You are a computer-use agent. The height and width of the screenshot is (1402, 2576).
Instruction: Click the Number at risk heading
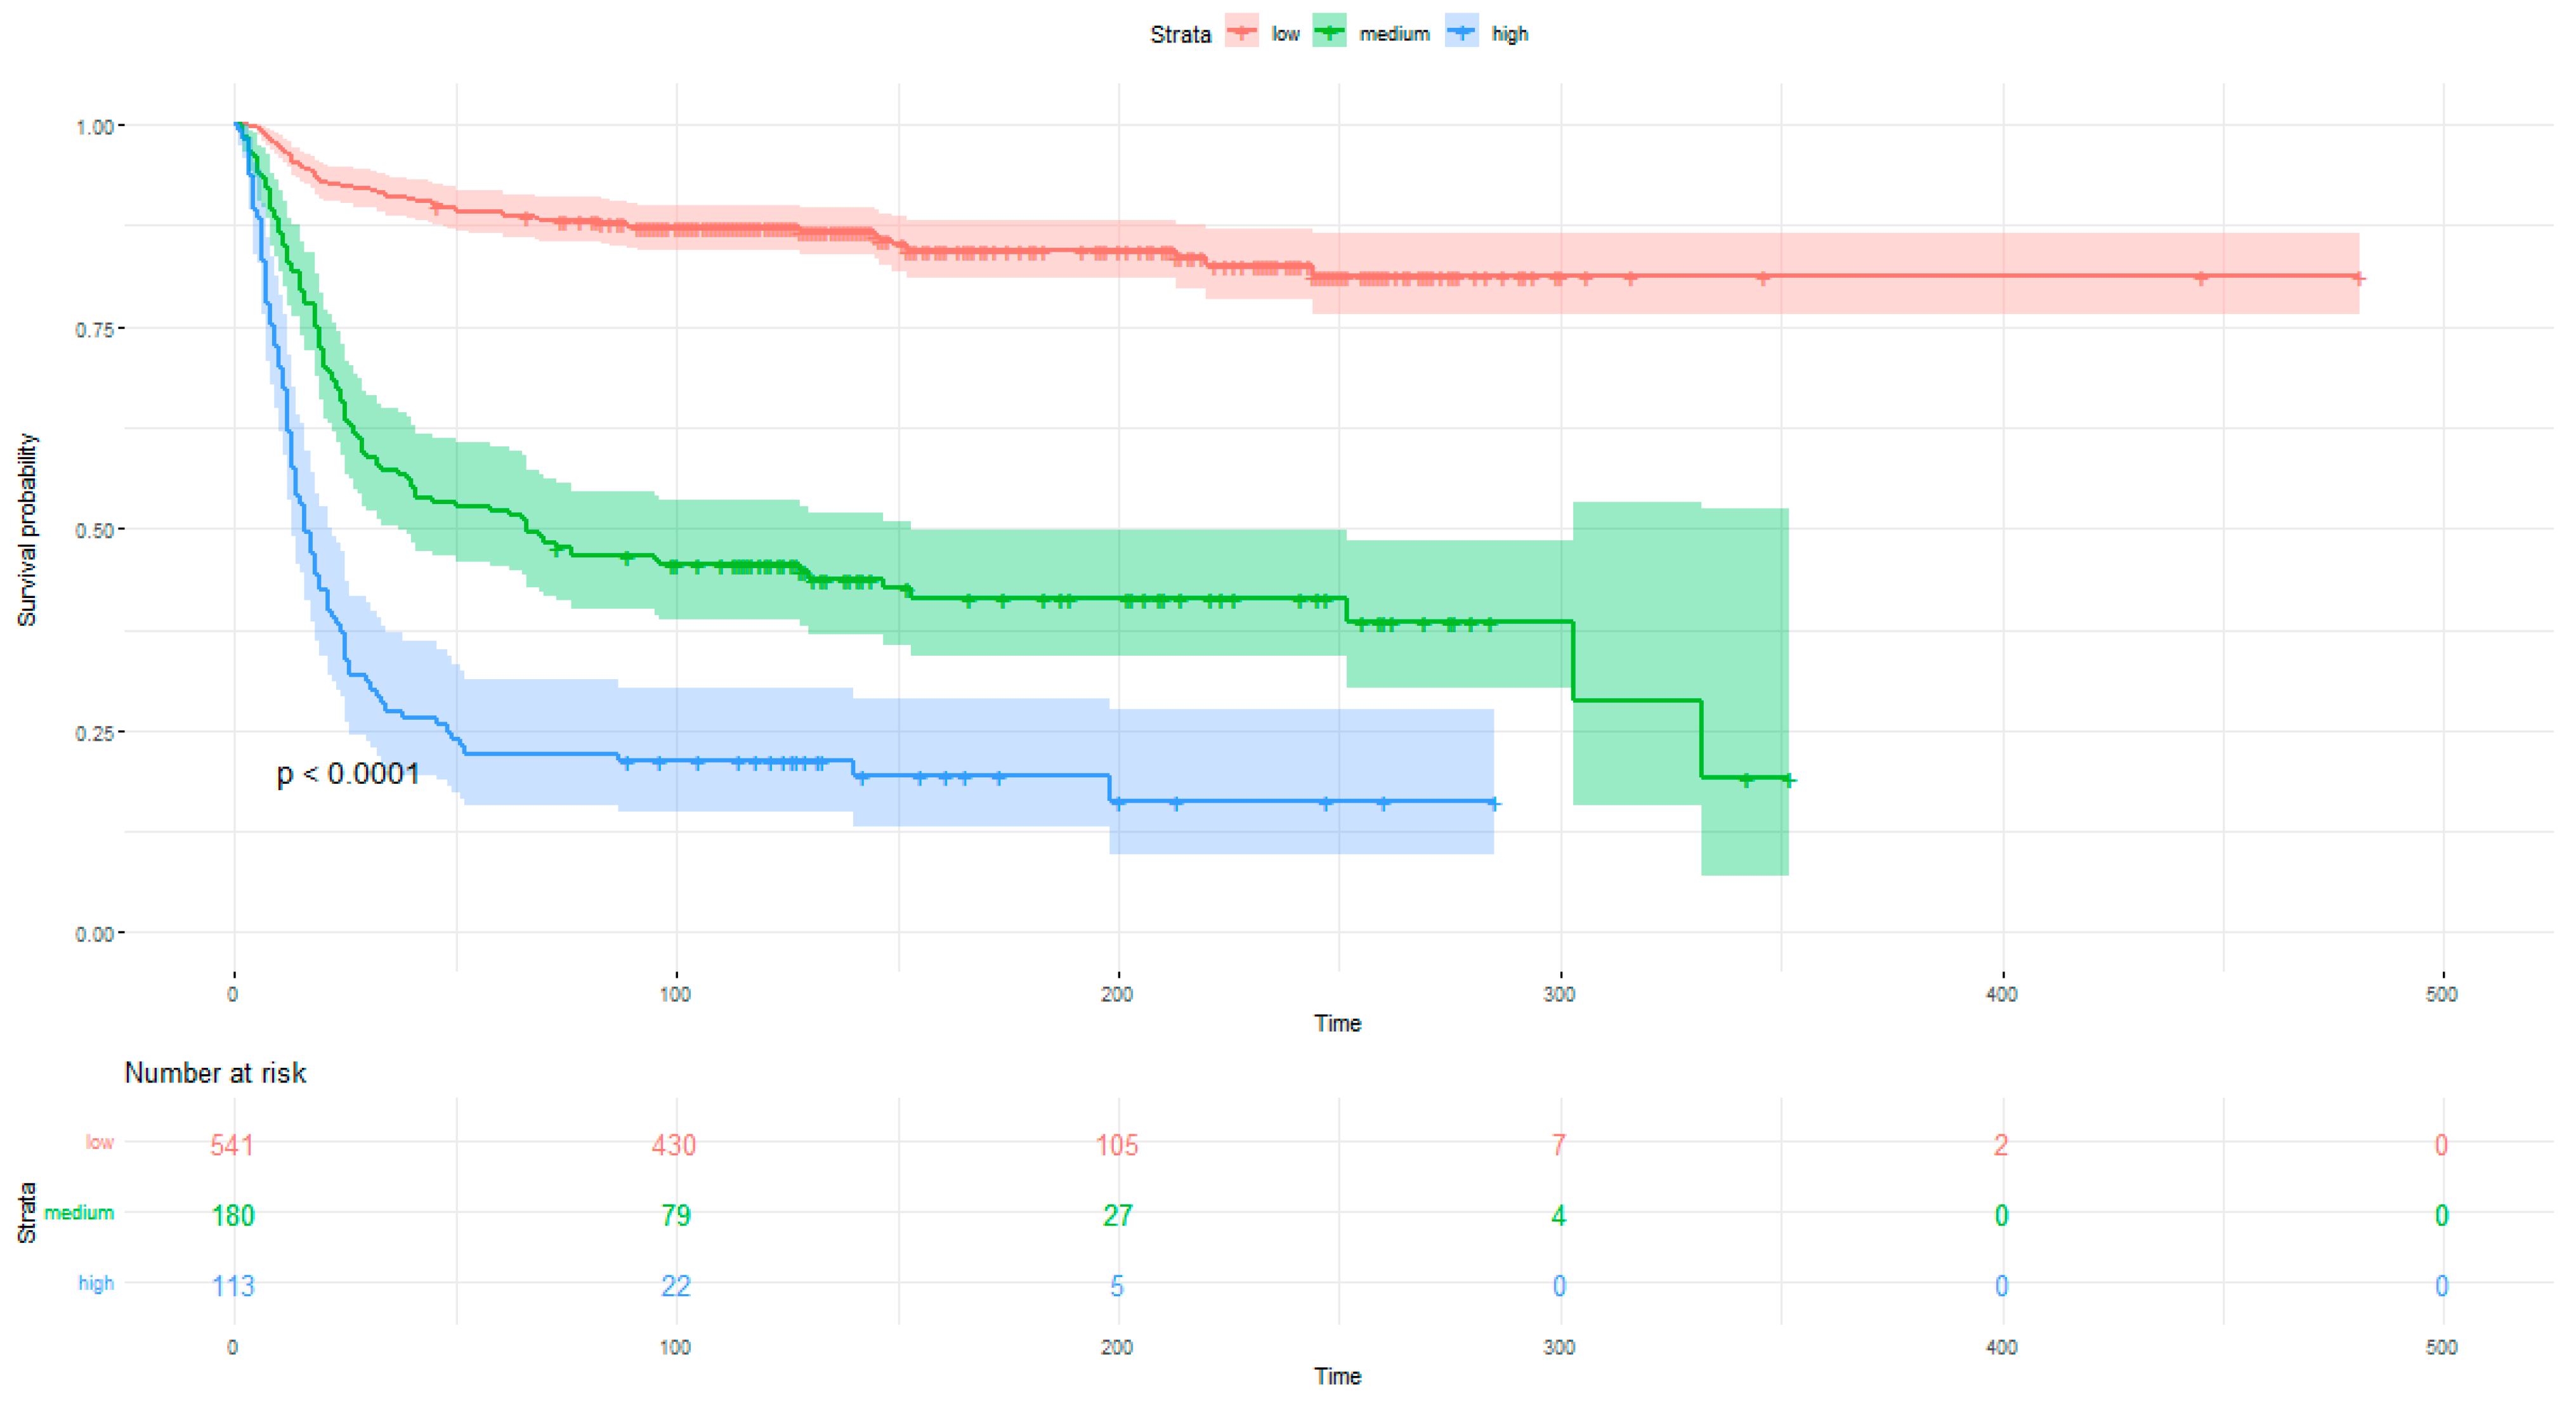pos(215,1073)
